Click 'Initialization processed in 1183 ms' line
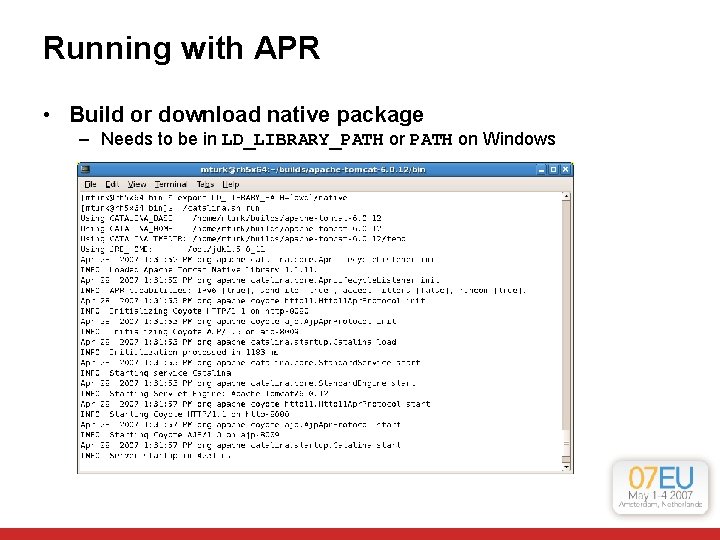Image resolution: width=720 pixels, height=540 pixels. click(180, 352)
